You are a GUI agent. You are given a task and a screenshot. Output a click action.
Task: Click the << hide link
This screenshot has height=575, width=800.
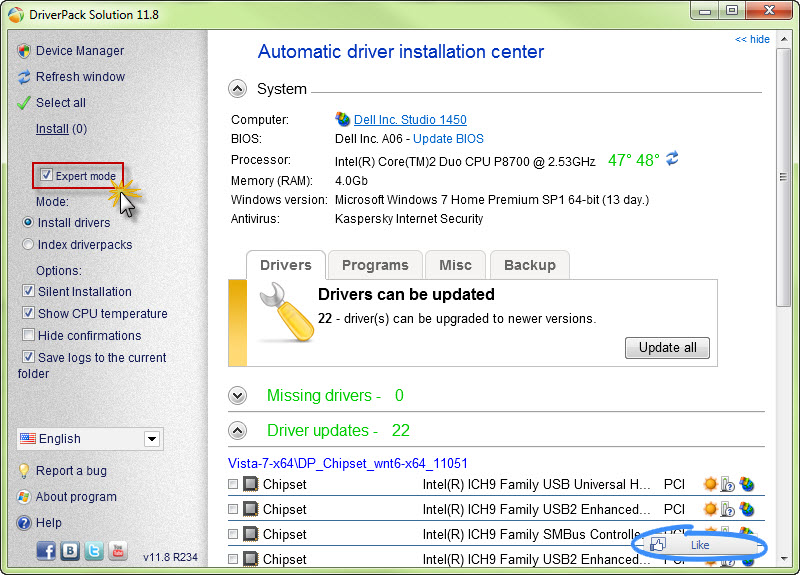tap(752, 39)
